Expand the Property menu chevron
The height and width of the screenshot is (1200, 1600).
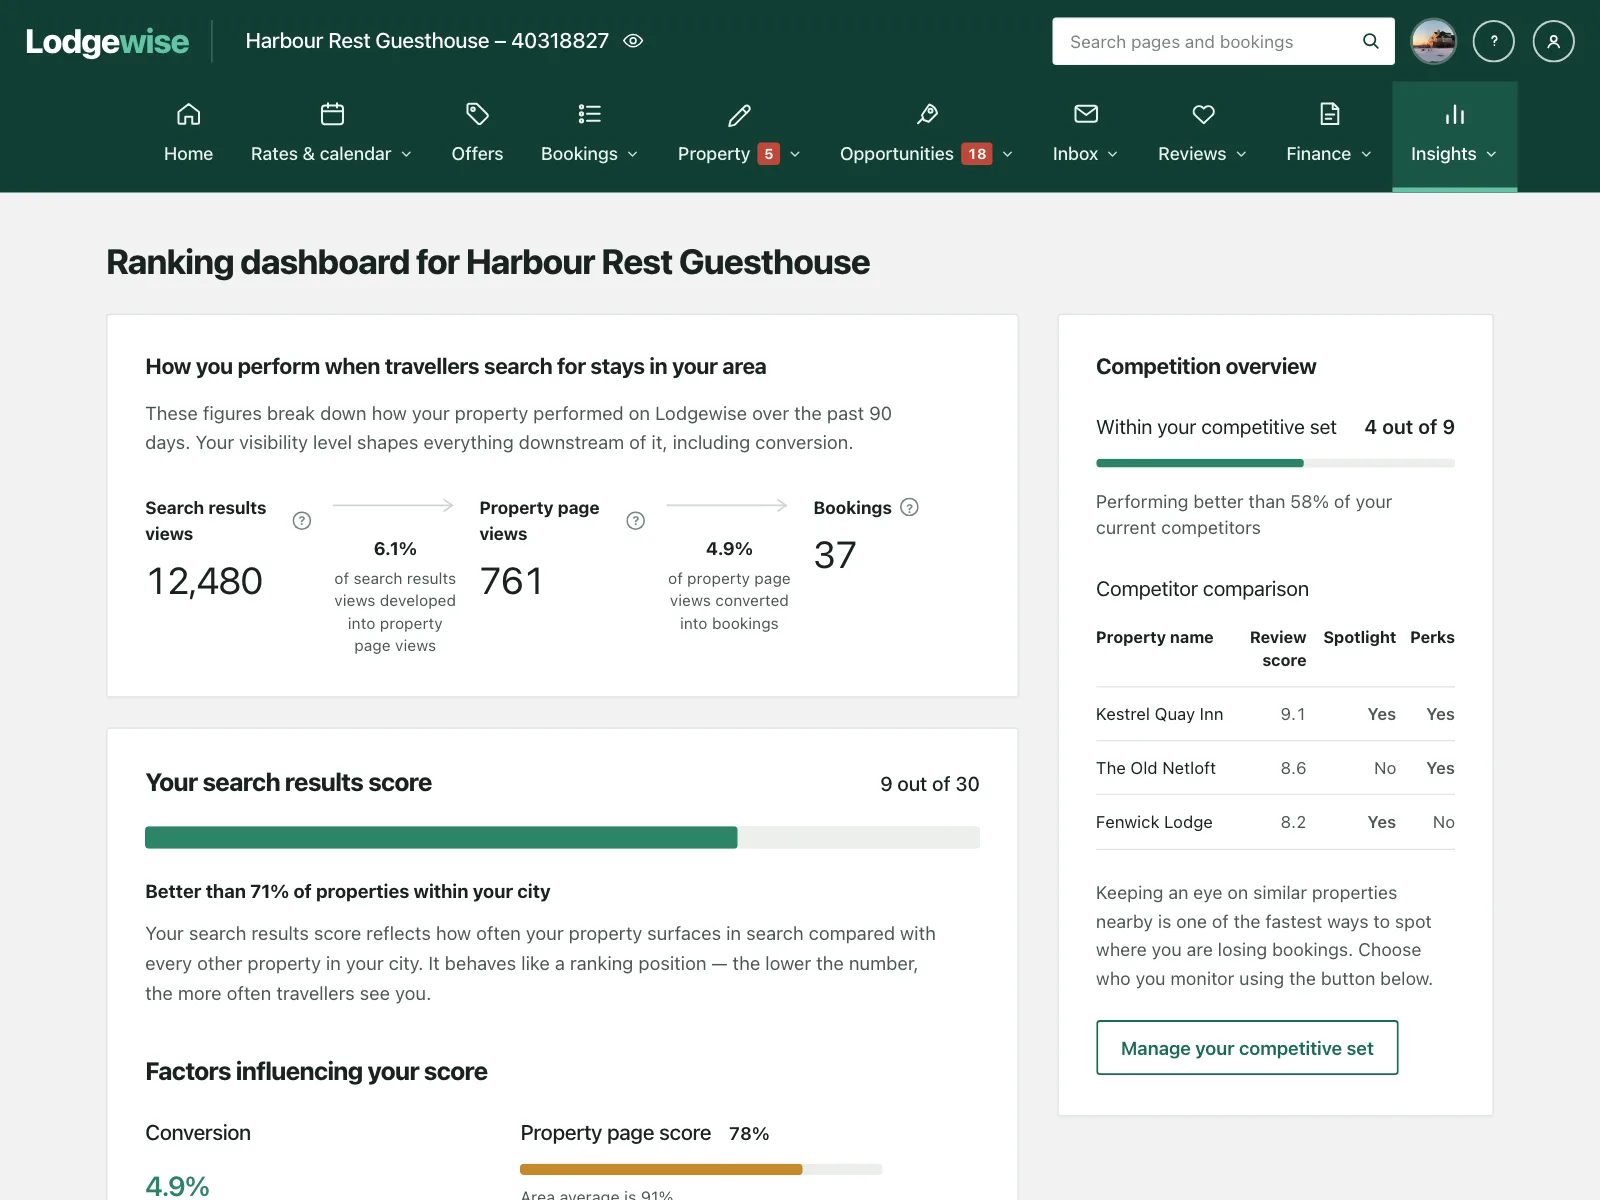[x=795, y=154]
